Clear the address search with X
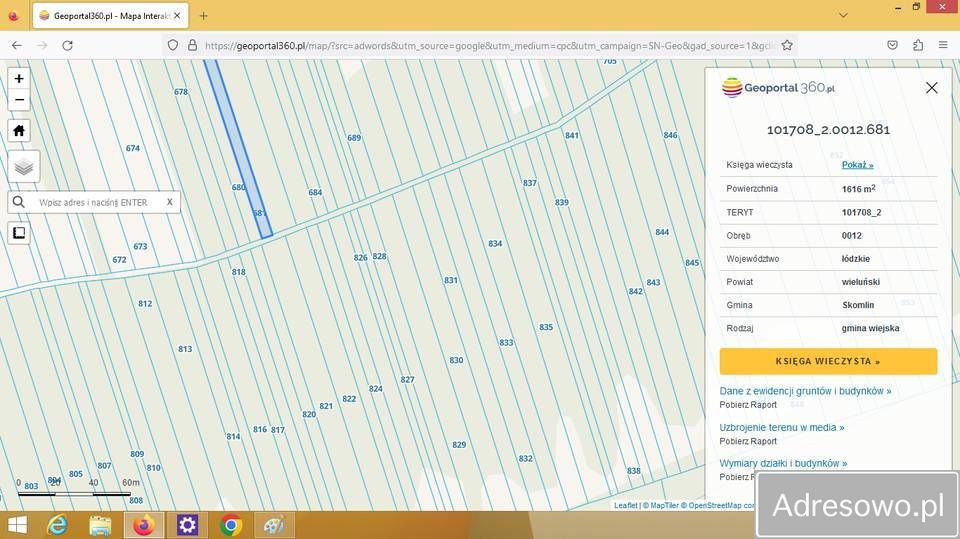 pos(170,202)
